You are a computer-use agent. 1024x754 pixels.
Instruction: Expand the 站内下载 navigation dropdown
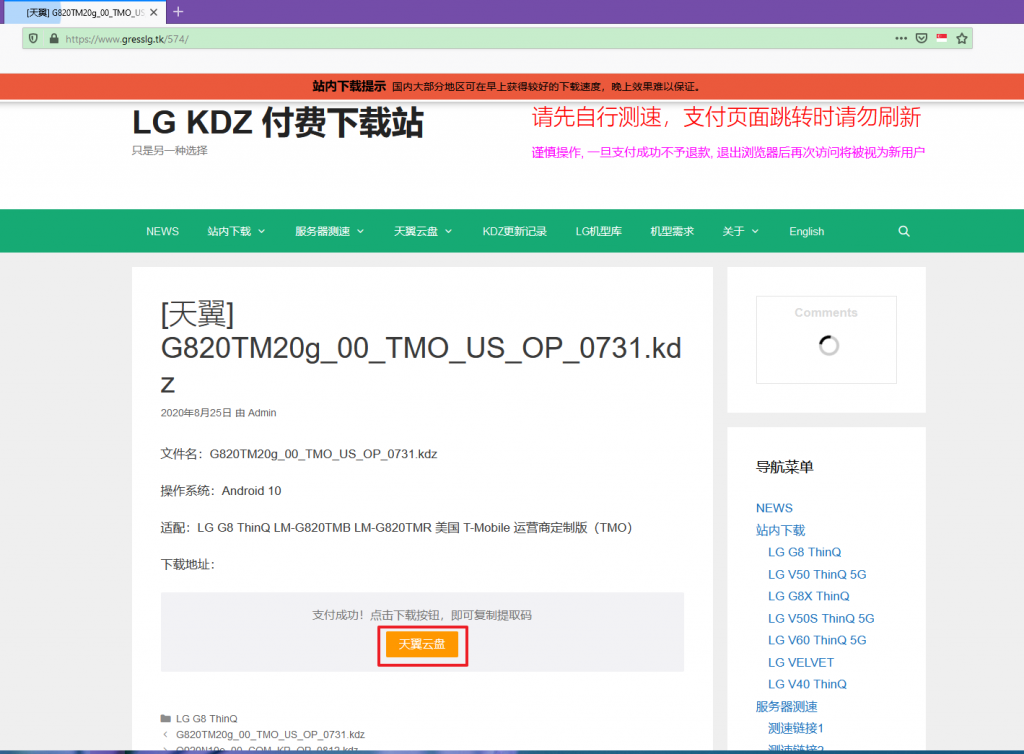(x=236, y=231)
